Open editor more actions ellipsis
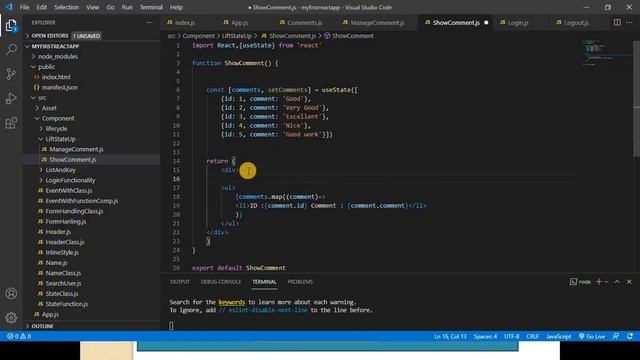The image size is (640, 360). (x=629, y=22)
